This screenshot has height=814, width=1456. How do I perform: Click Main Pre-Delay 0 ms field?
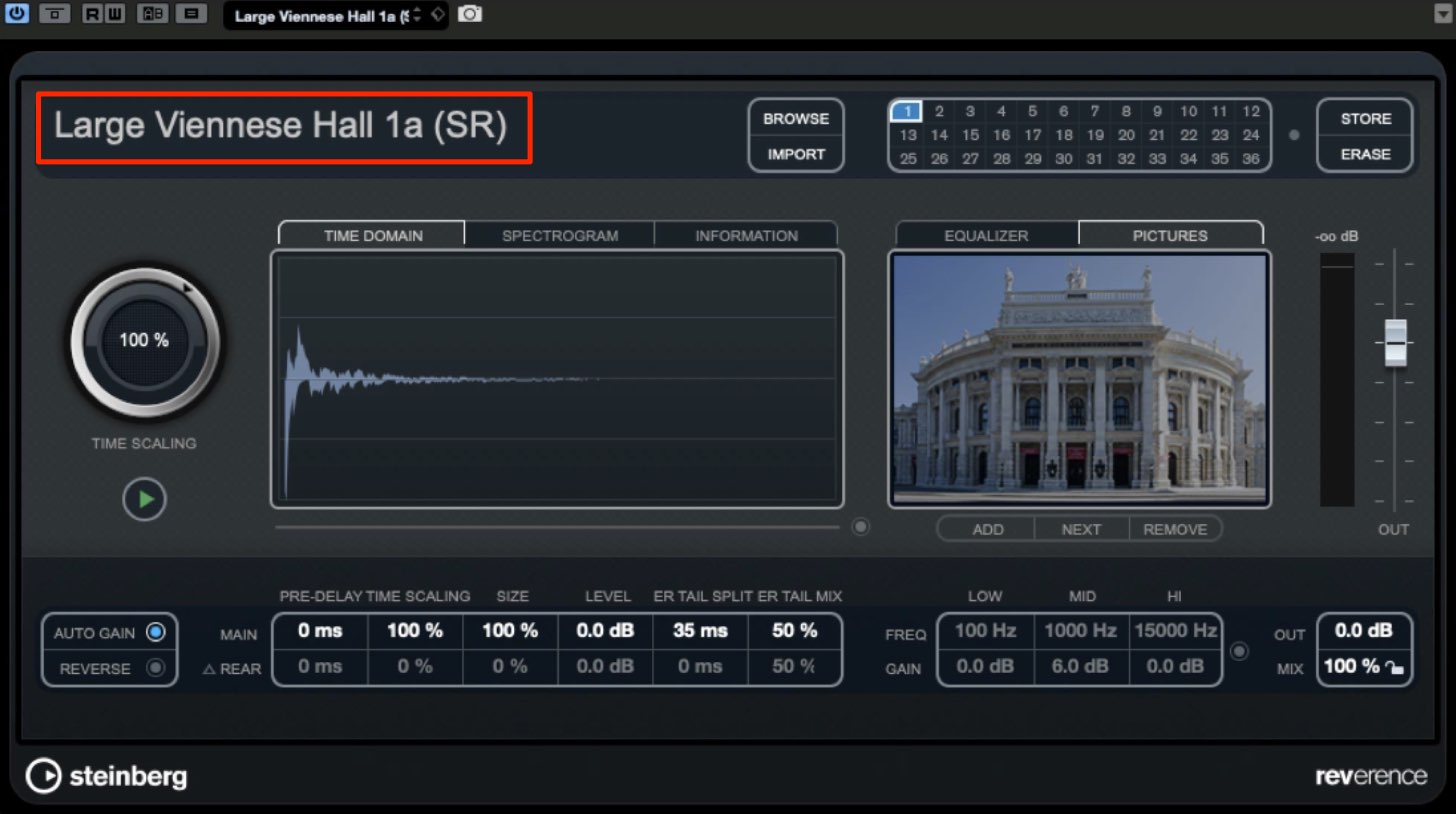(x=320, y=631)
